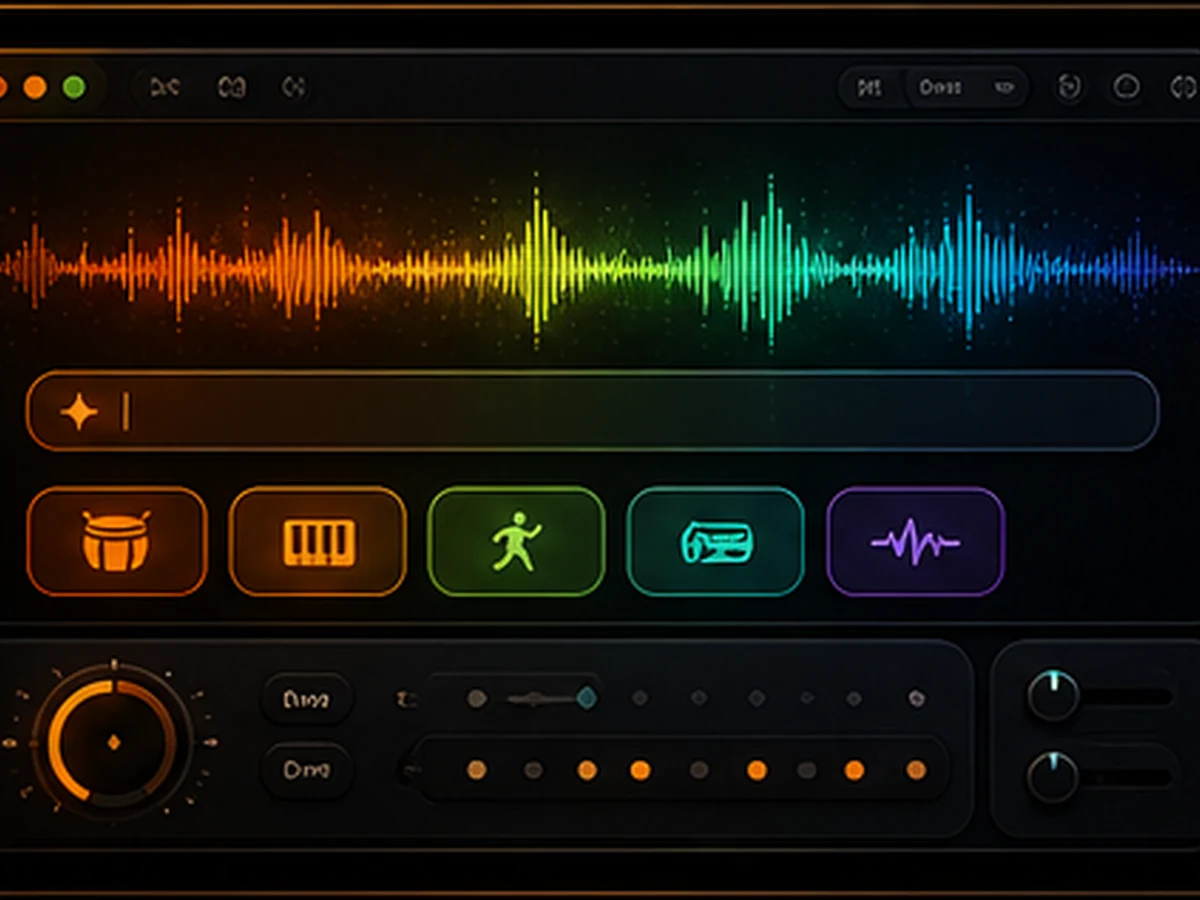Select the drum instrument tile
Screen dimensions: 1200x900
click(117, 541)
